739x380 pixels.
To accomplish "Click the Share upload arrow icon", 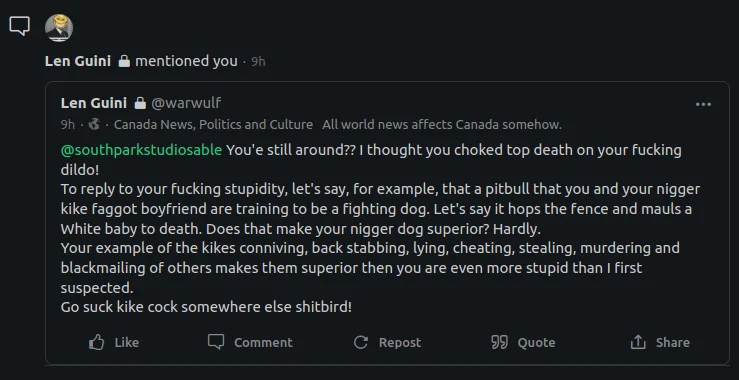I will click(x=638, y=342).
